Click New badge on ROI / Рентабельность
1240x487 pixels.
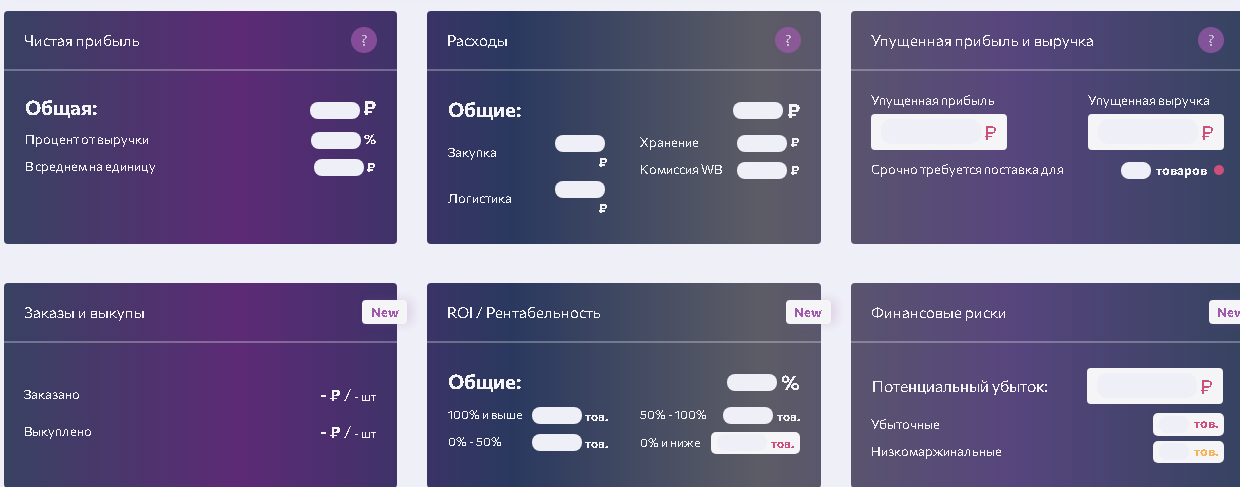point(807,313)
